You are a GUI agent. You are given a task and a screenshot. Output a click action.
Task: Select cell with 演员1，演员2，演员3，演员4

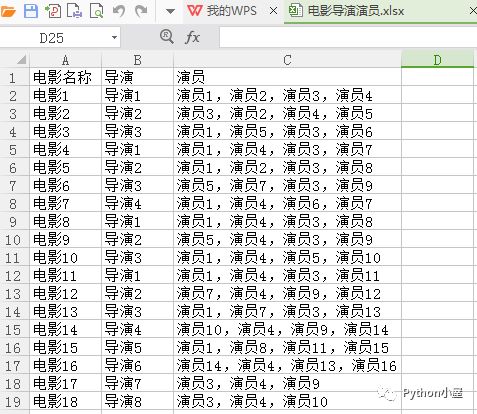click(x=287, y=96)
